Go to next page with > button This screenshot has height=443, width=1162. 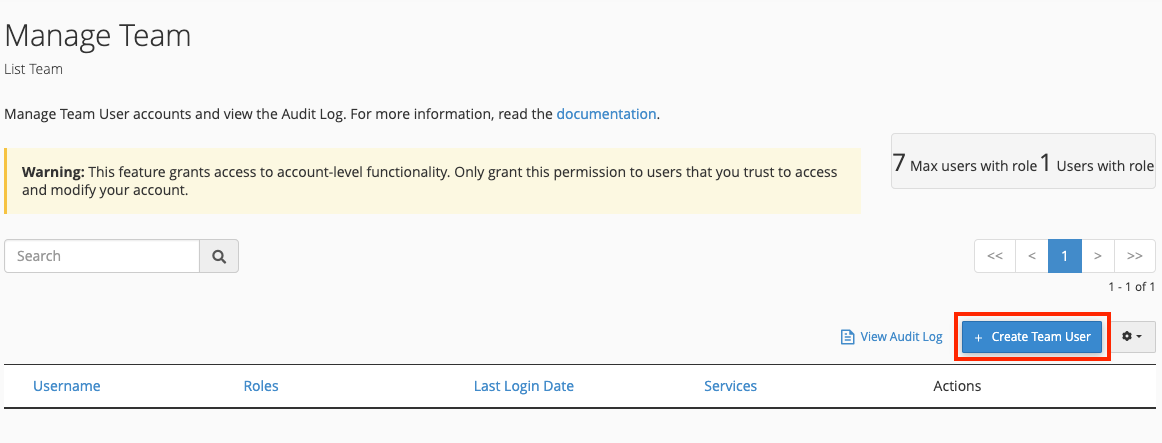coord(1097,256)
